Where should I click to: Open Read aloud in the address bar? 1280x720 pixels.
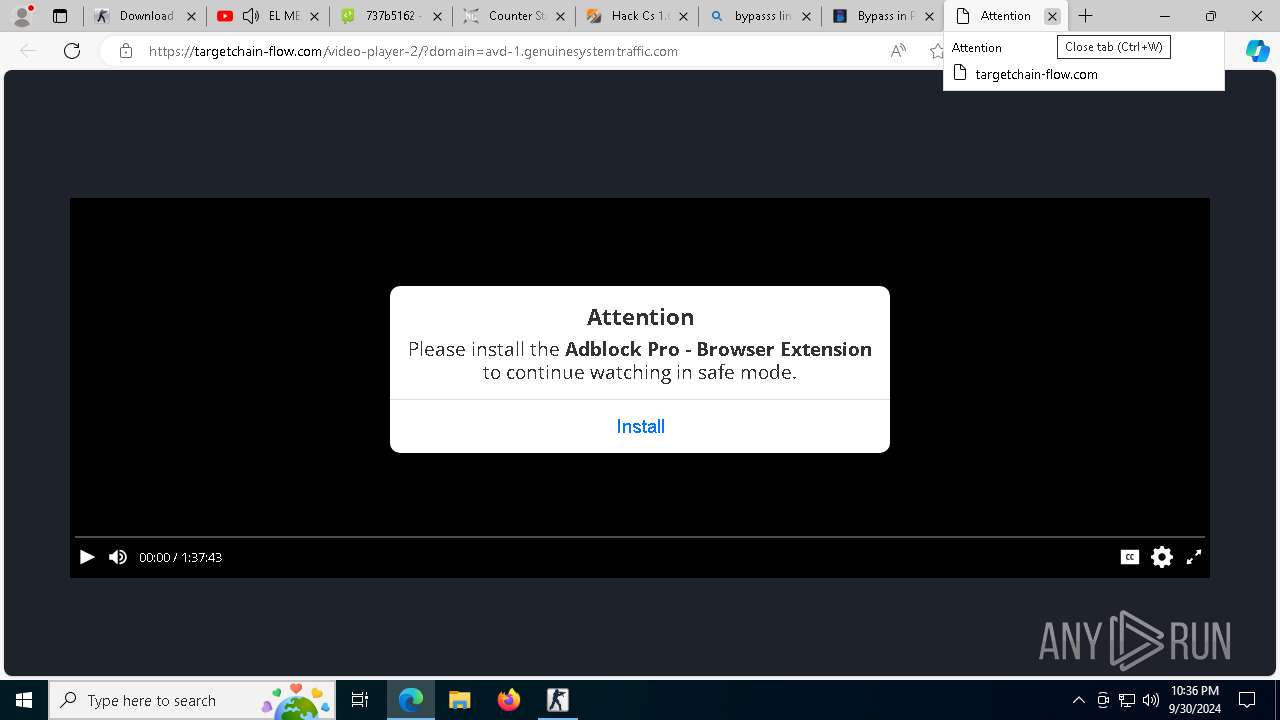point(898,51)
